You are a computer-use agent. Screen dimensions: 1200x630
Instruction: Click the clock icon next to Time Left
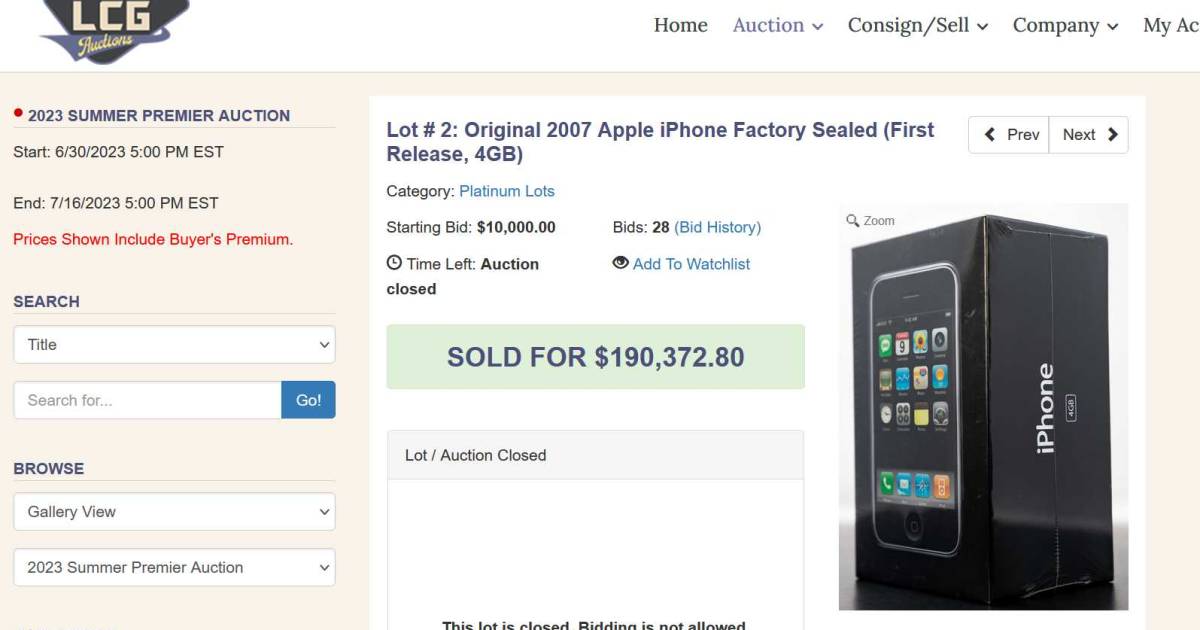pos(392,263)
